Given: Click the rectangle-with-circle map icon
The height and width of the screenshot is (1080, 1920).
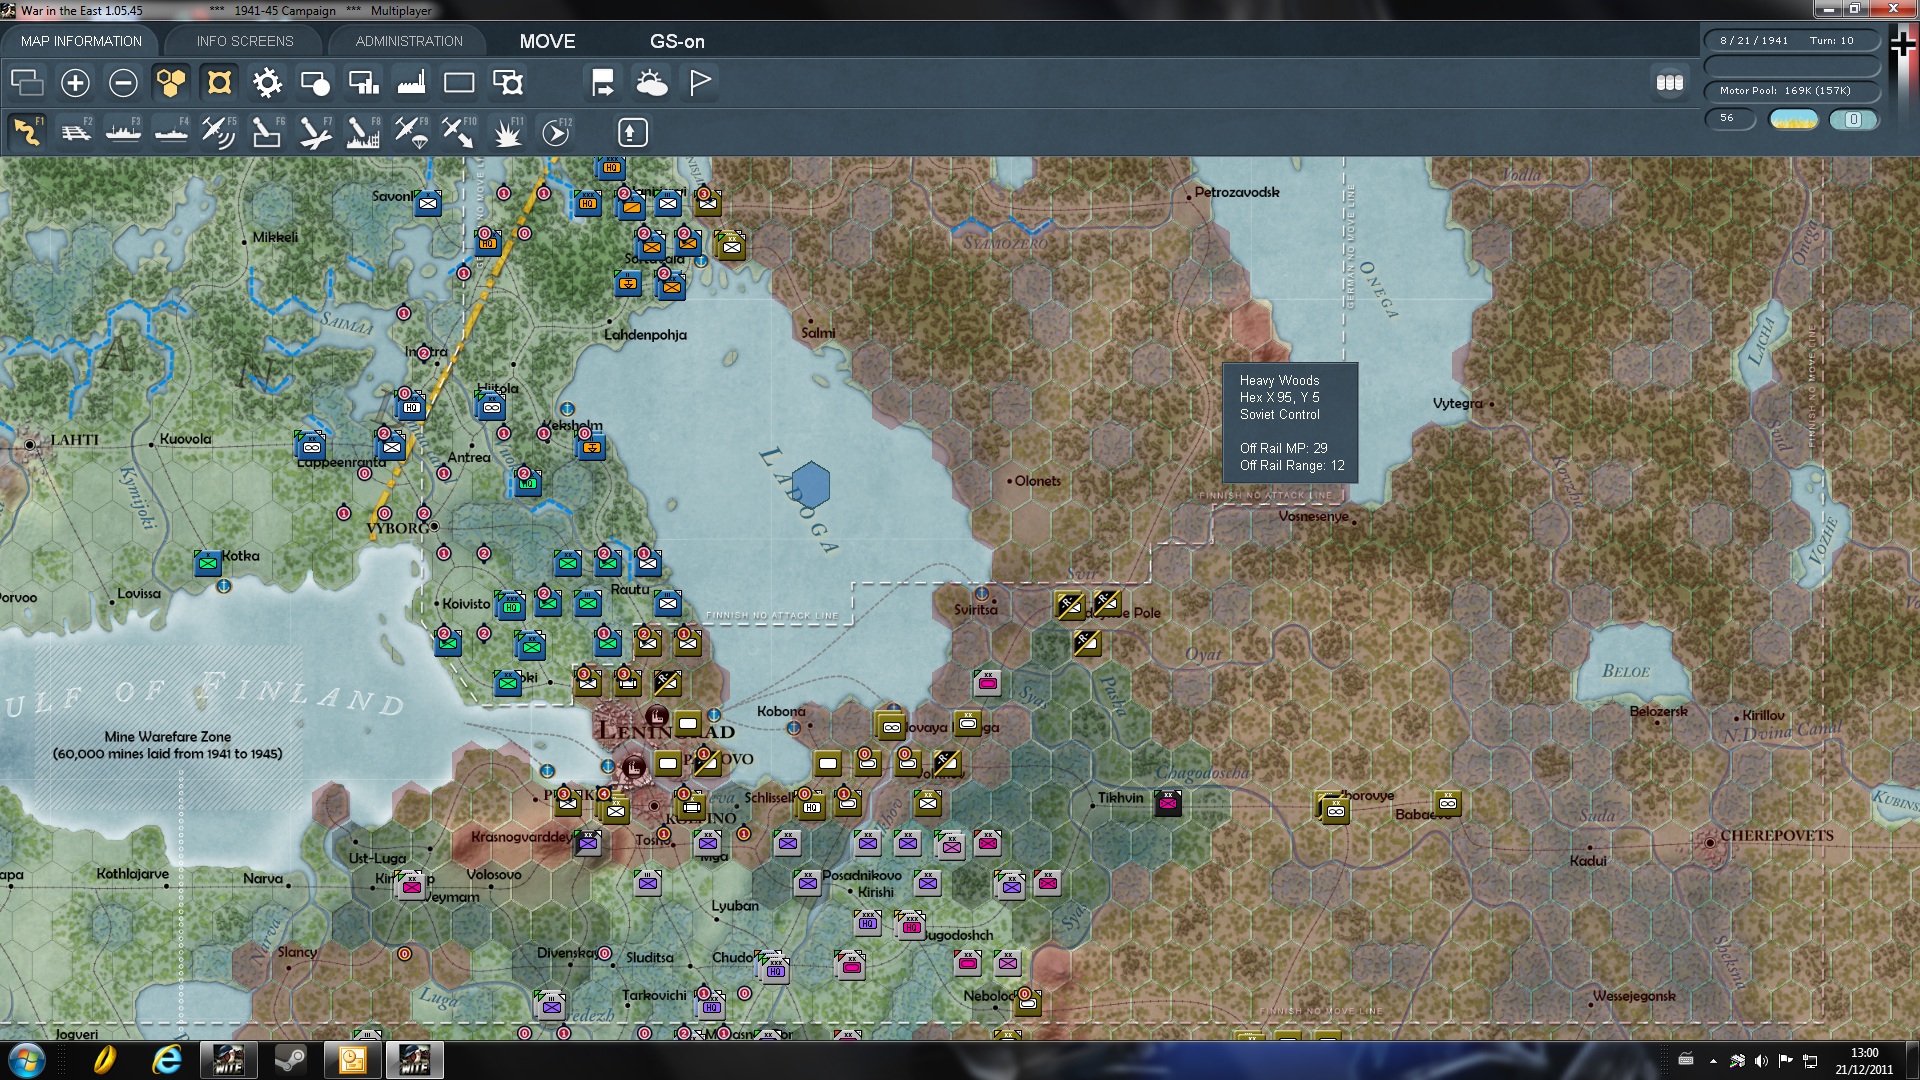Looking at the screenshot, I should click(315, 82).
